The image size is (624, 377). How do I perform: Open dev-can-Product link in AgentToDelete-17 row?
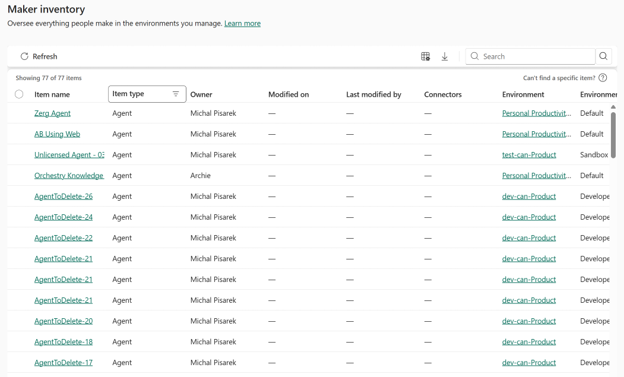[529, 362]
